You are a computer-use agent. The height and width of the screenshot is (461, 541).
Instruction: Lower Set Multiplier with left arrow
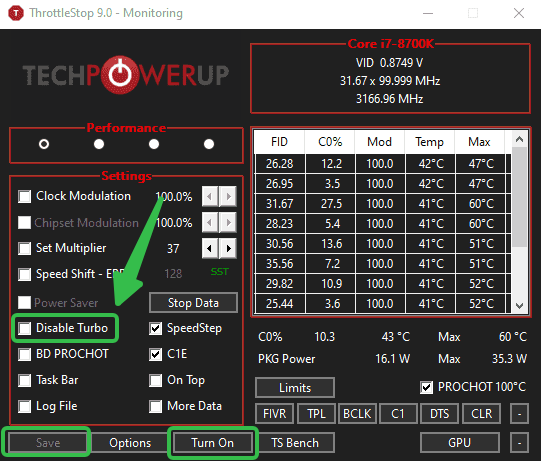pos(209,248)
